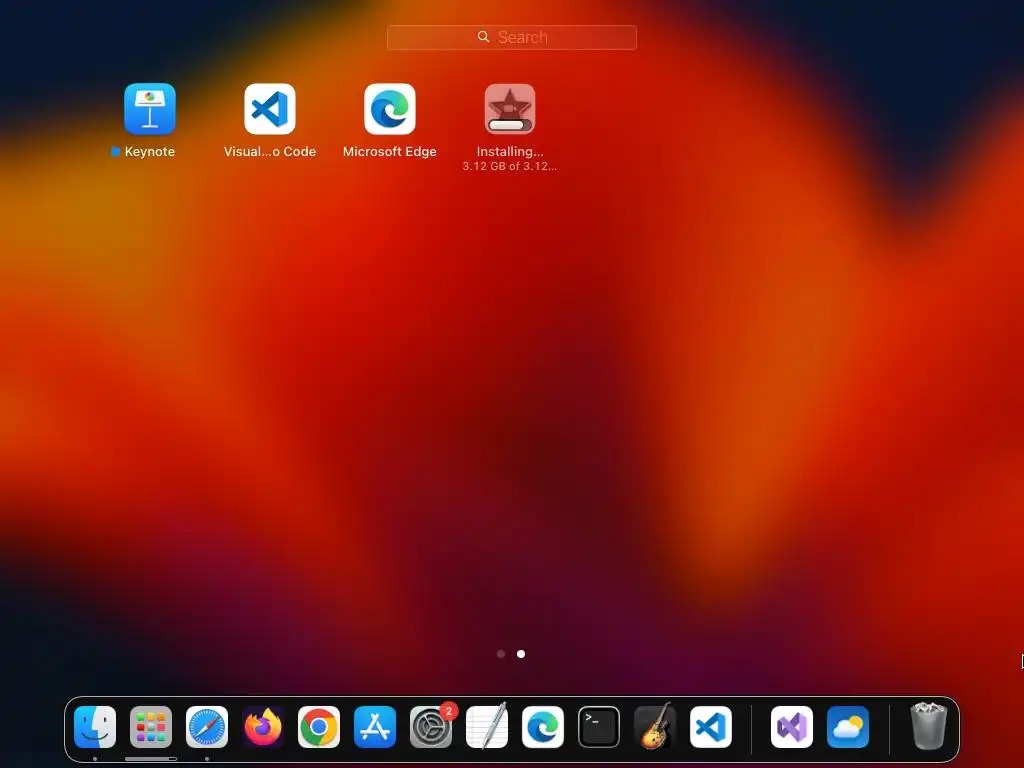Viewport: 1024px width, 768px height.
Task: Open Terminal from the Dock
Action: [599, 727]
